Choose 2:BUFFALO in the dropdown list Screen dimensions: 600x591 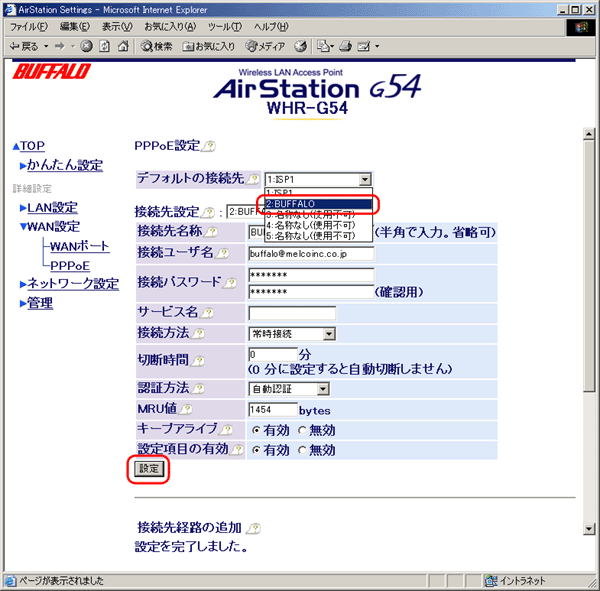(x=318, y=204)
